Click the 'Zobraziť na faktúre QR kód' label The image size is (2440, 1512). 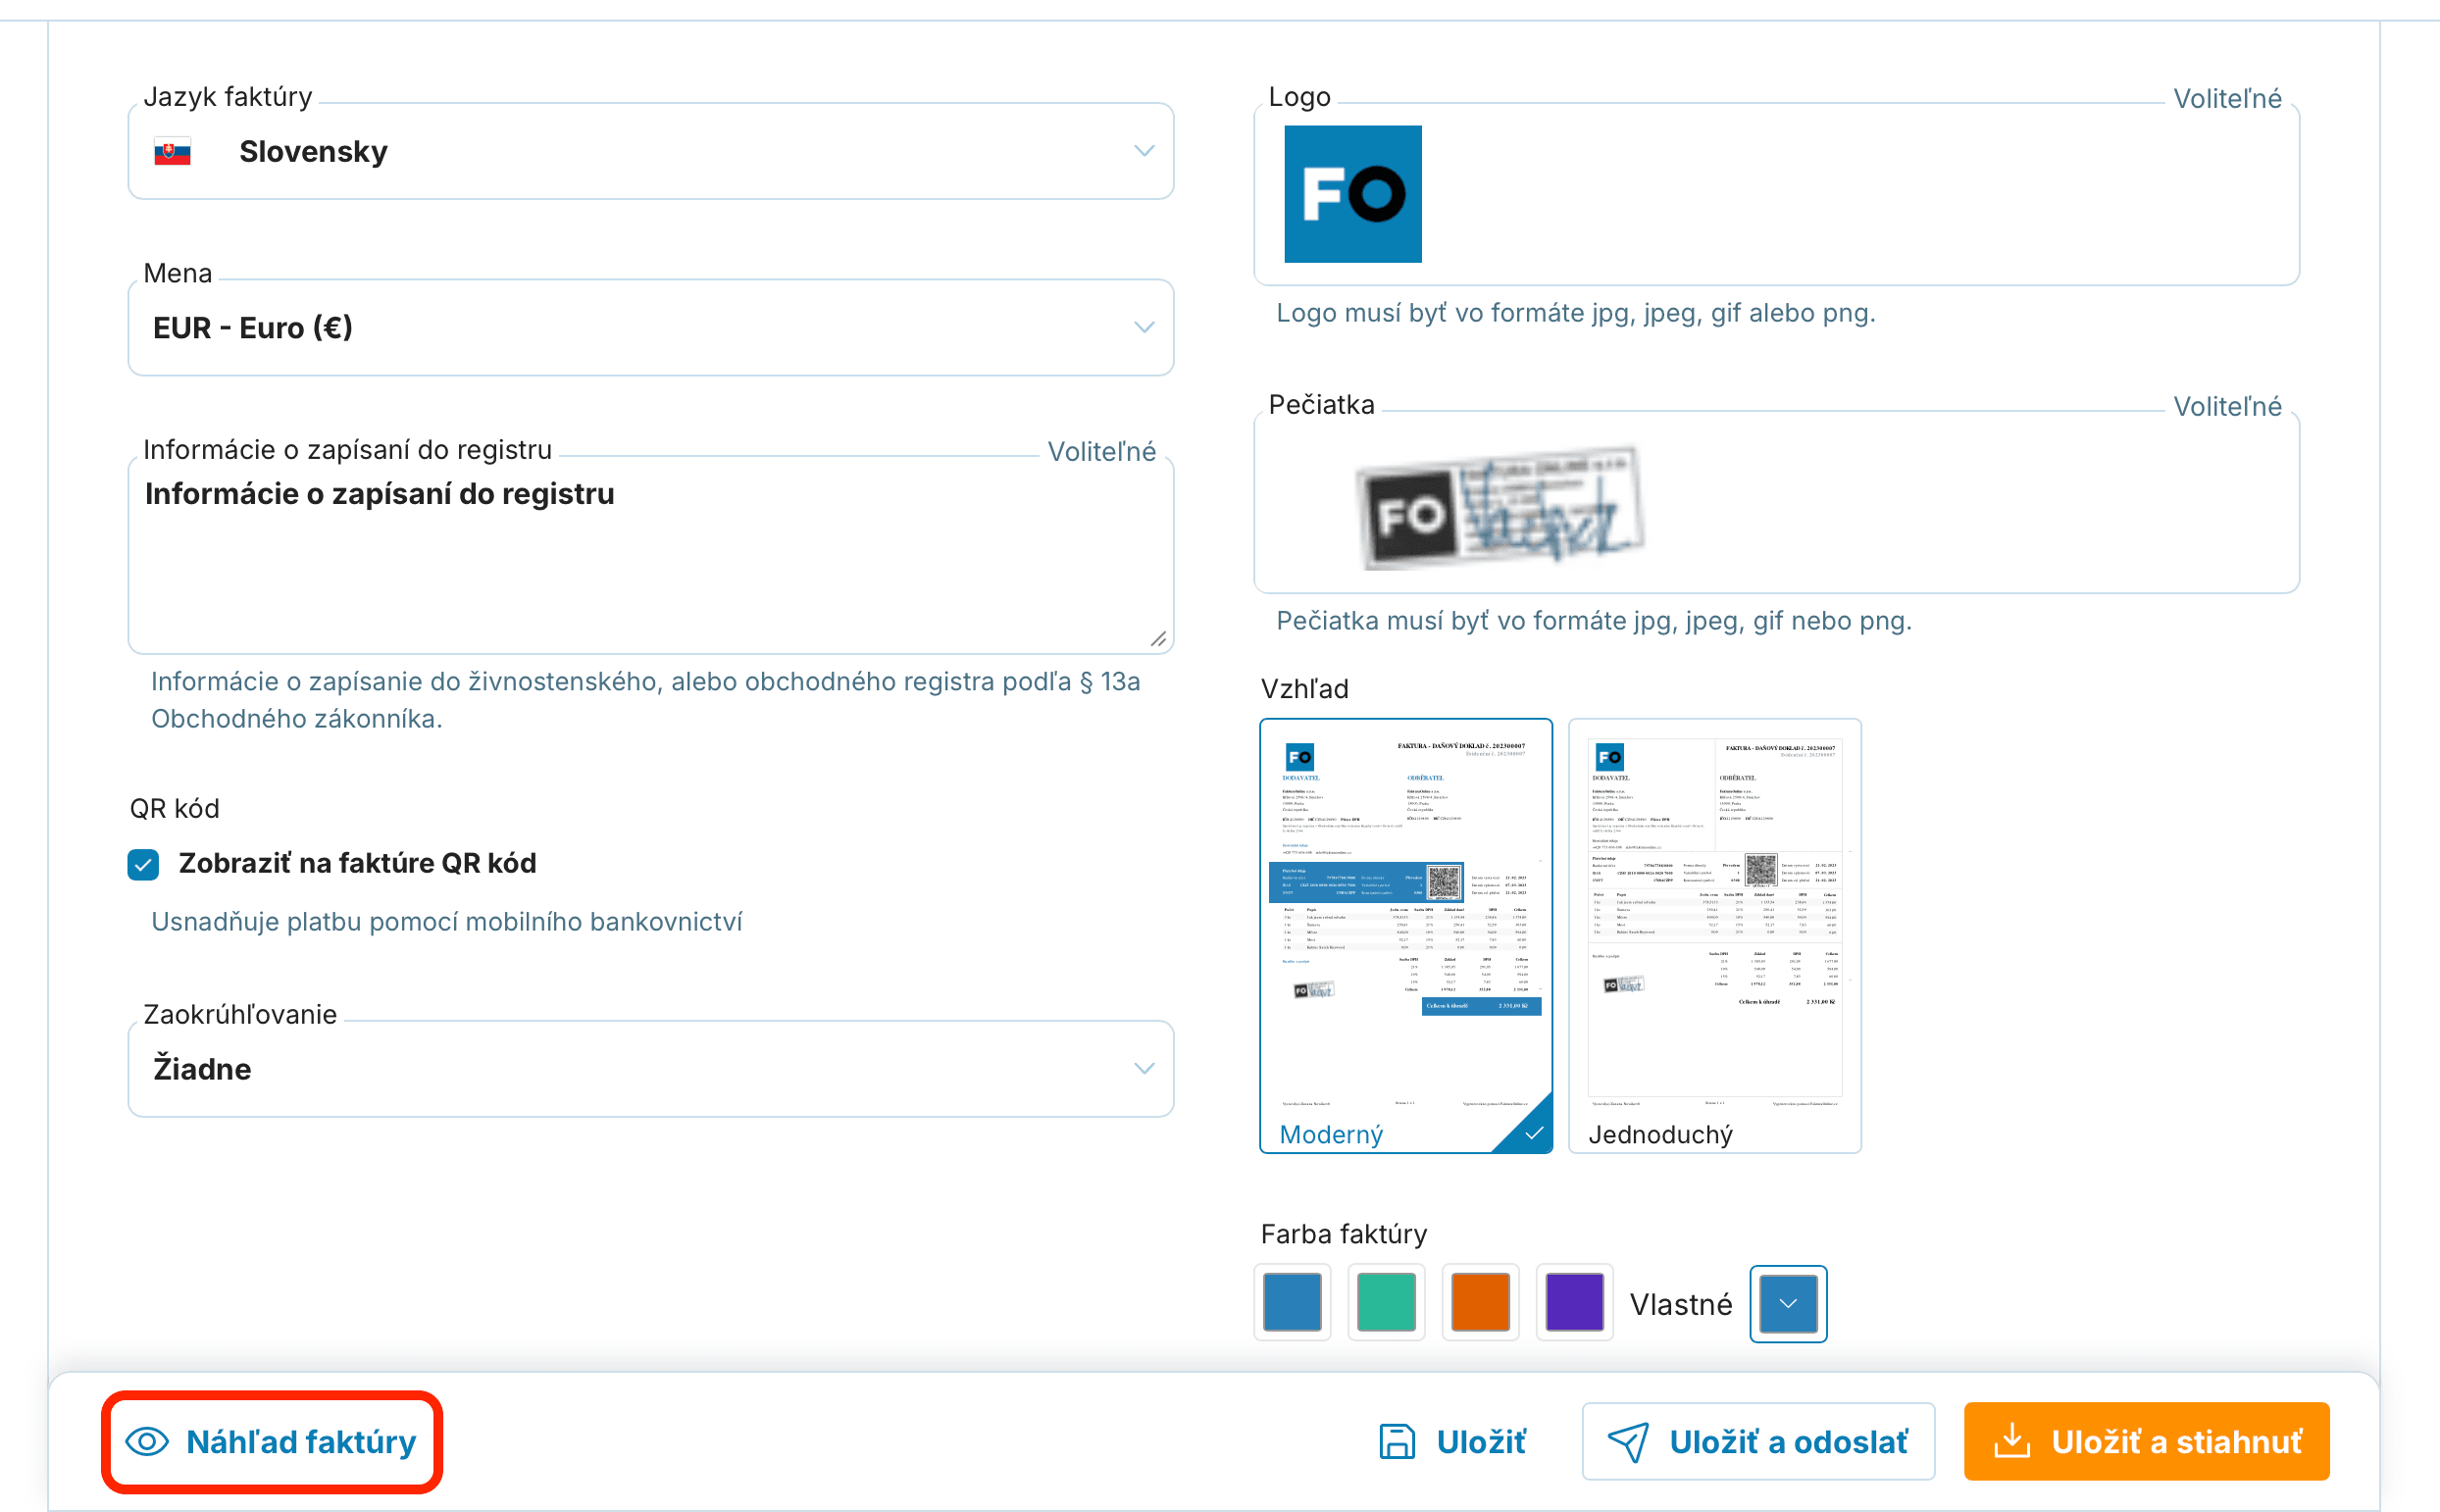point(357,864)
